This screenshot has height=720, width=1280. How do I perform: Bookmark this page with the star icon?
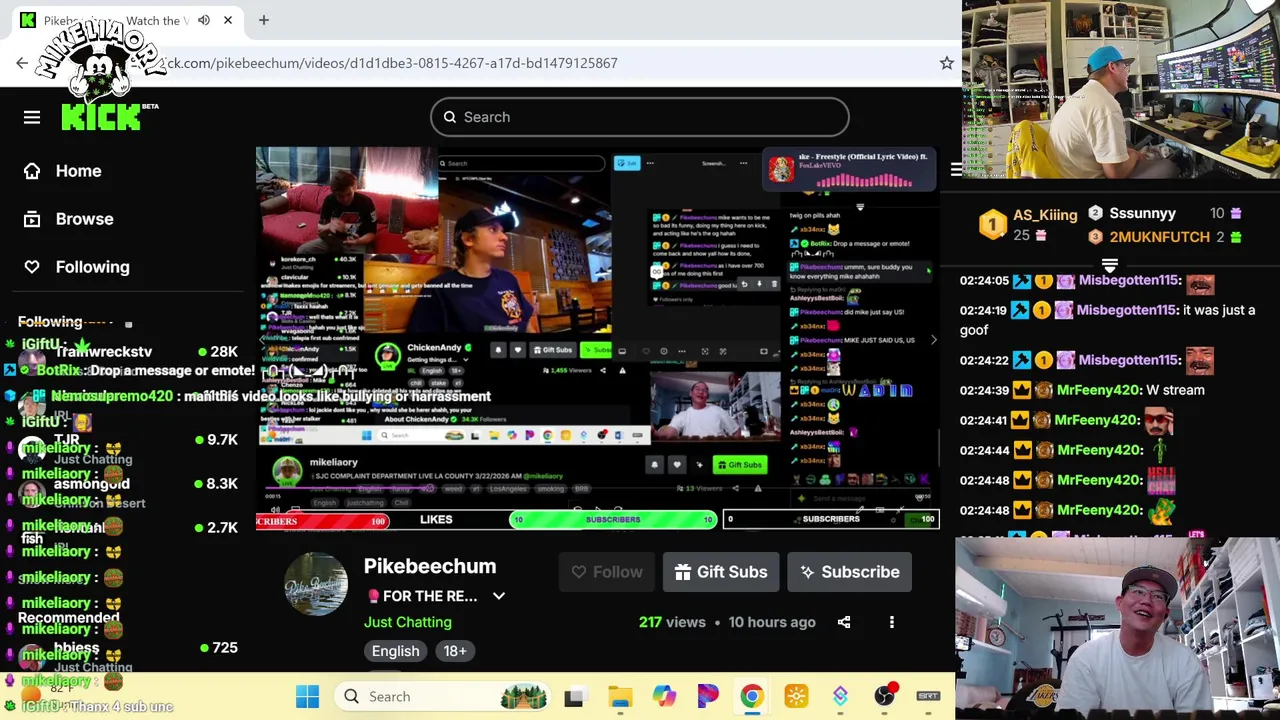[946, 63]
